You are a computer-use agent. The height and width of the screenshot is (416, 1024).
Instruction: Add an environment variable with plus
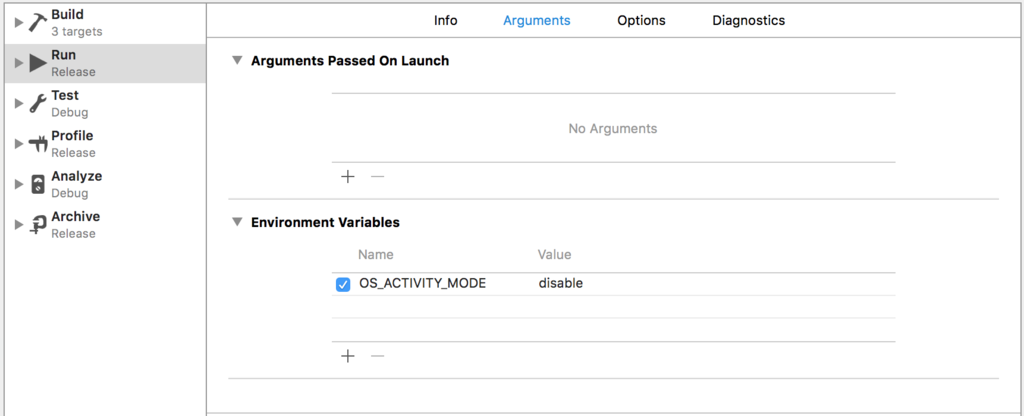coord(348,356)
